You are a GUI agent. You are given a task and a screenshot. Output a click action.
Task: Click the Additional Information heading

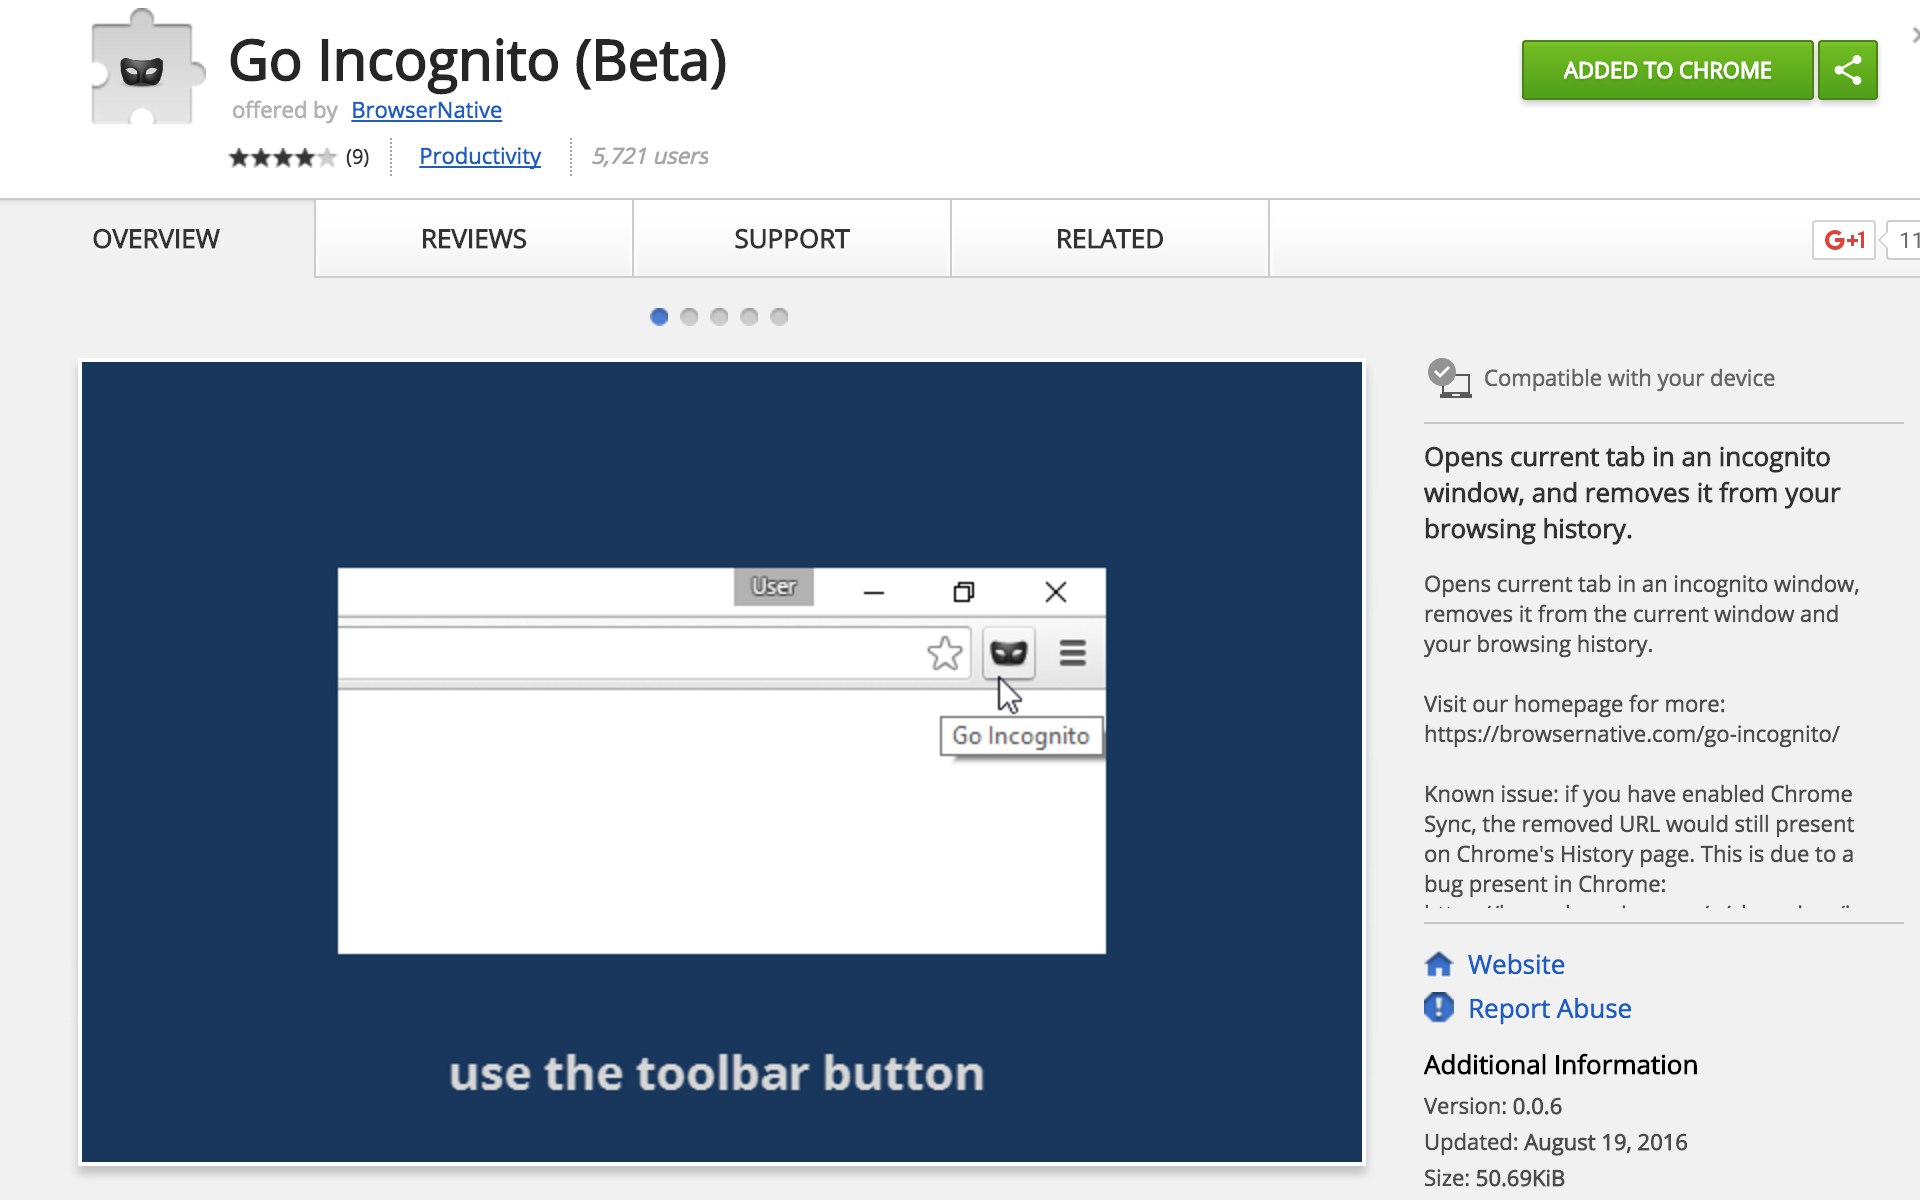(x=1560, y=1065)
